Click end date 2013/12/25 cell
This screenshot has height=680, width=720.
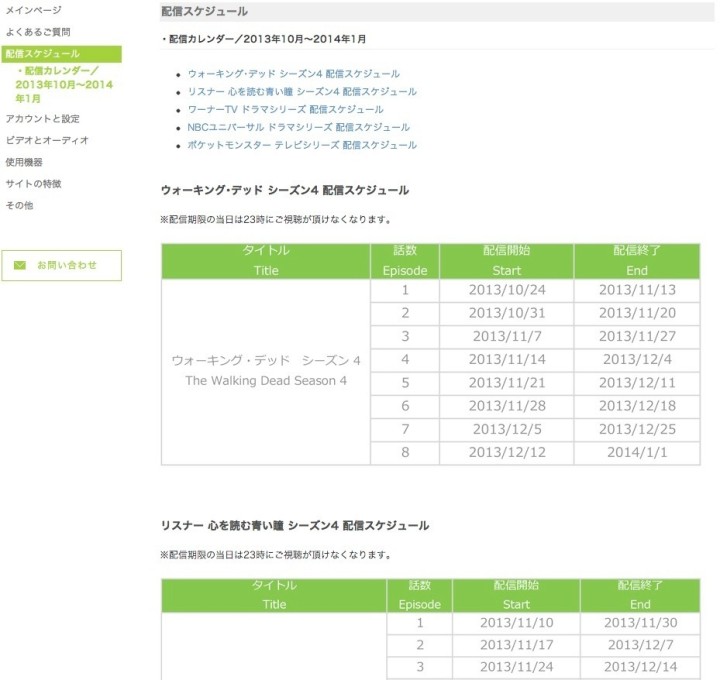(637, 429)
